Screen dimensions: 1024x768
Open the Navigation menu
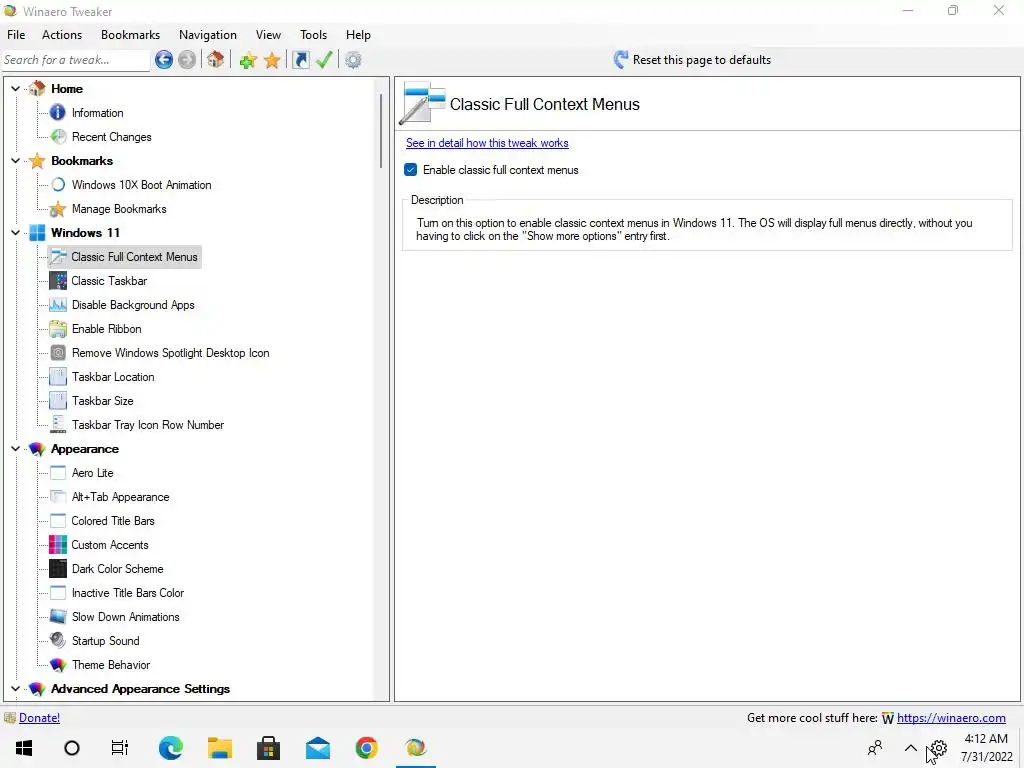click(208, 35)
